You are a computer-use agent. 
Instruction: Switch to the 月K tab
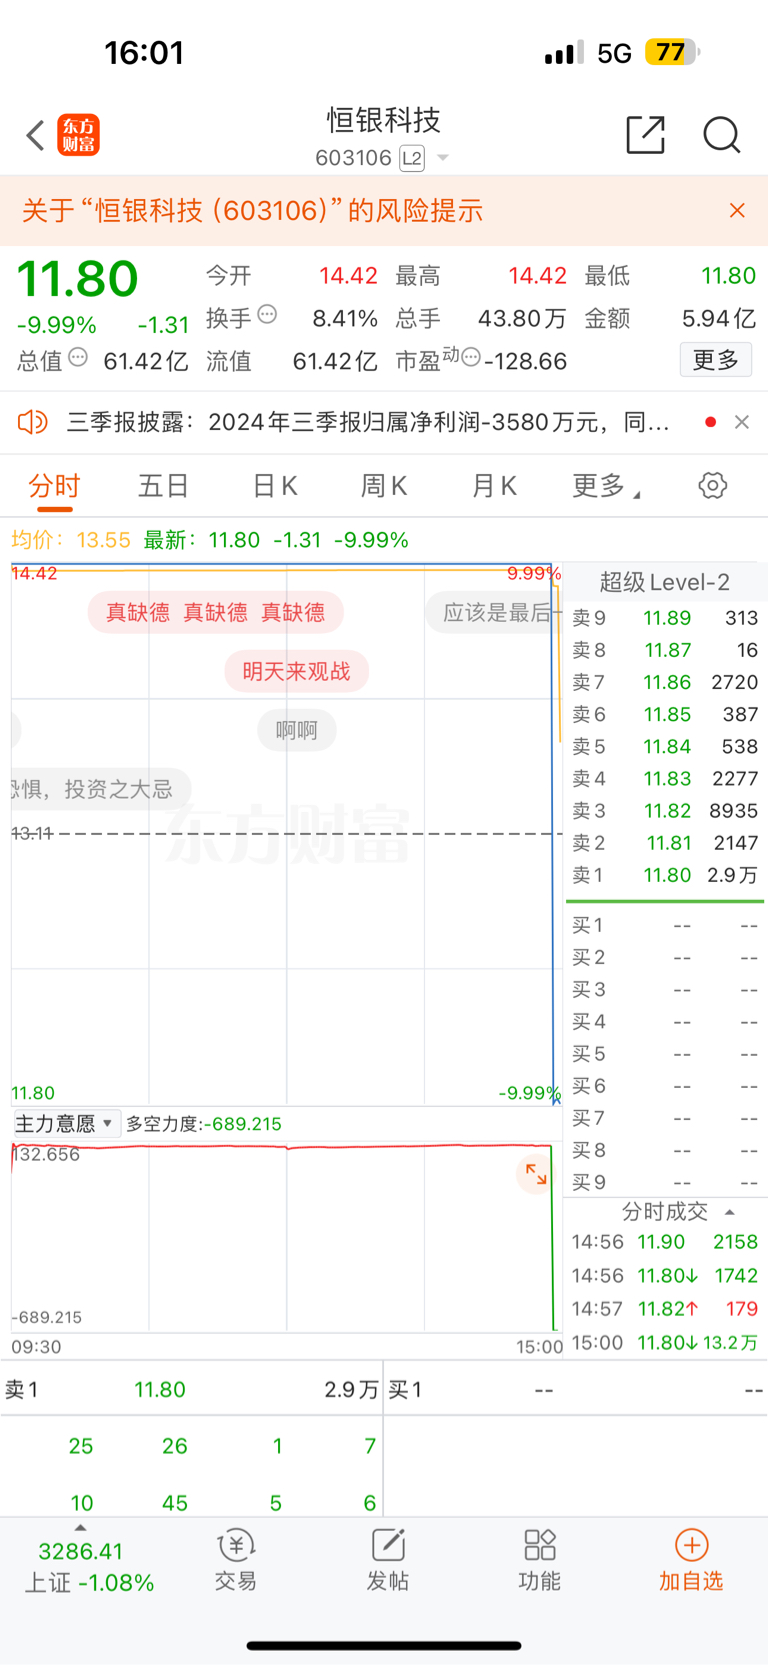point(494,486)
